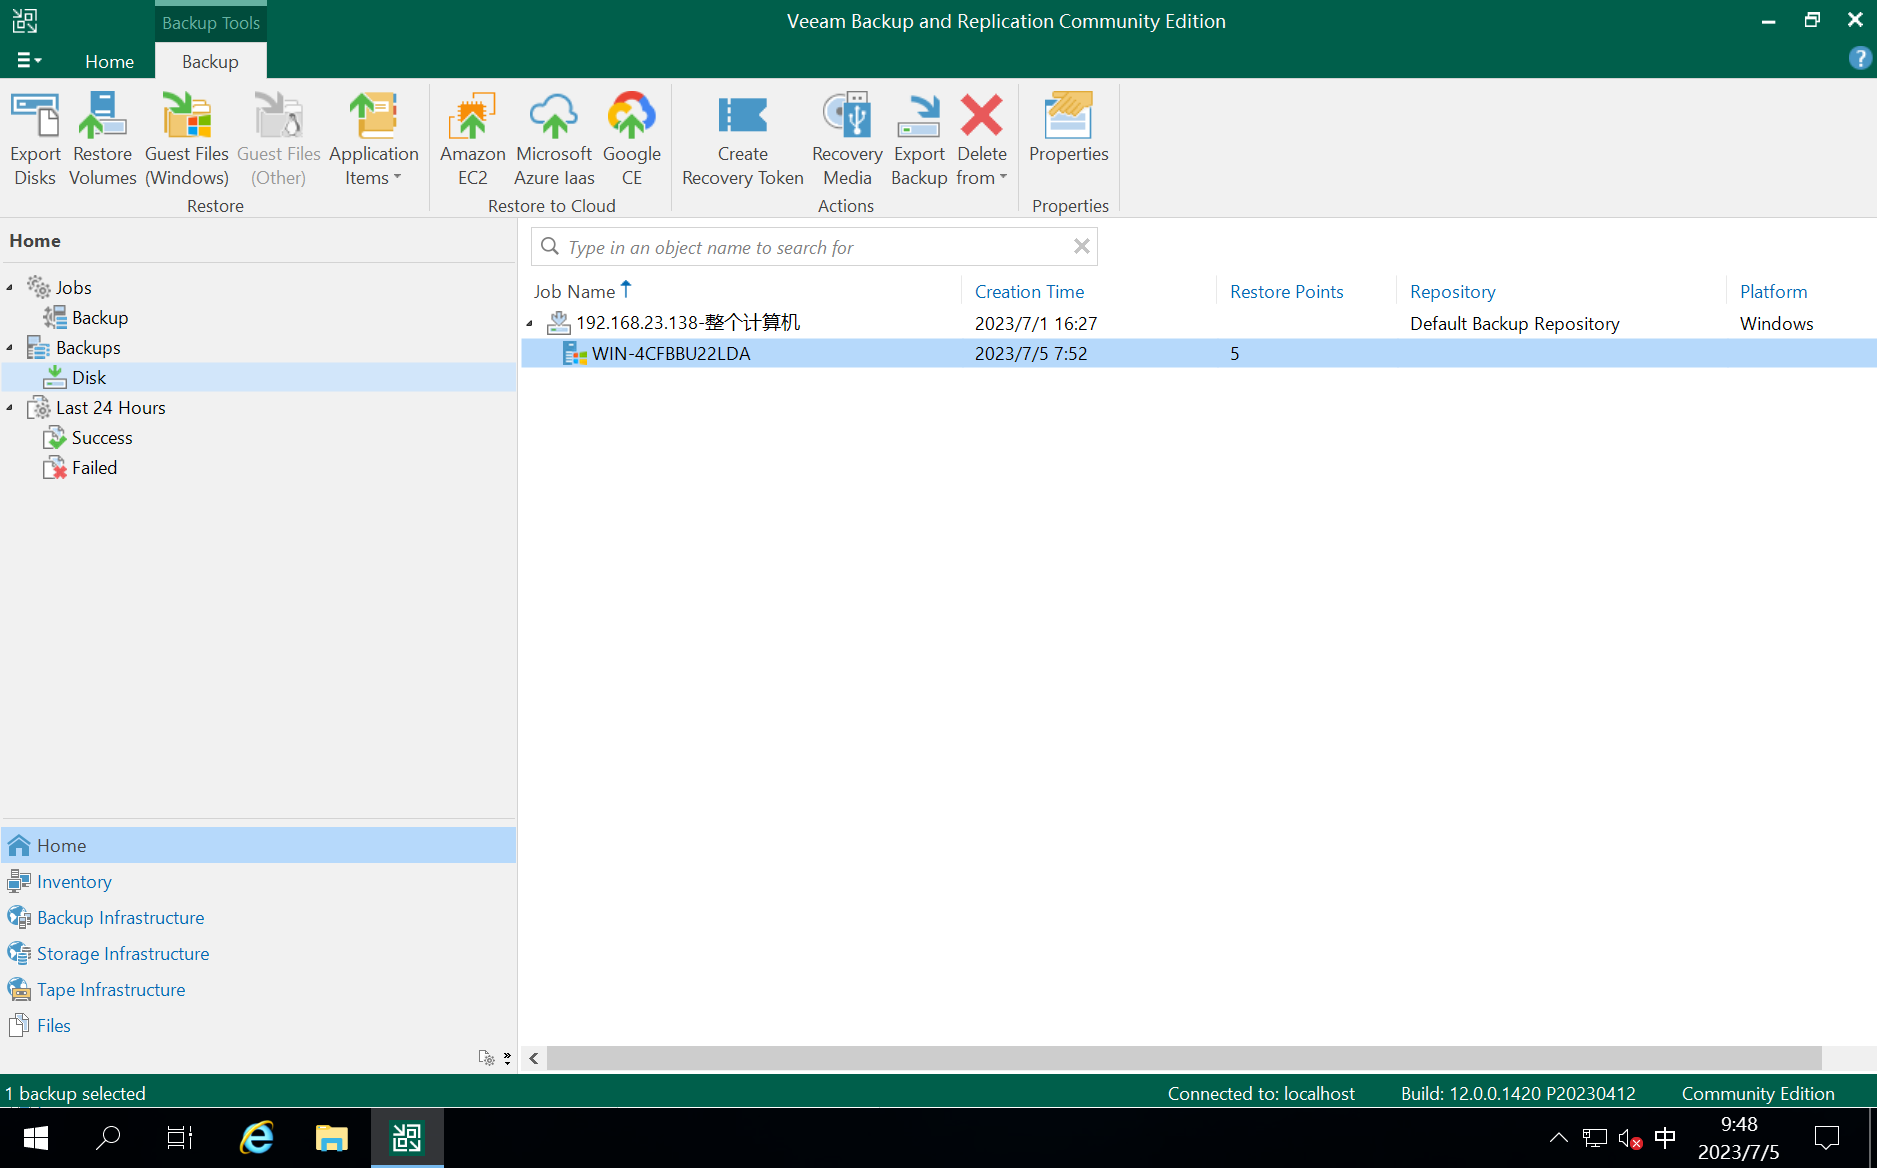The width and height of the screenshot is (1877, 1168).
Task: Open Windows taskbar search
Action: [108, 1137]
